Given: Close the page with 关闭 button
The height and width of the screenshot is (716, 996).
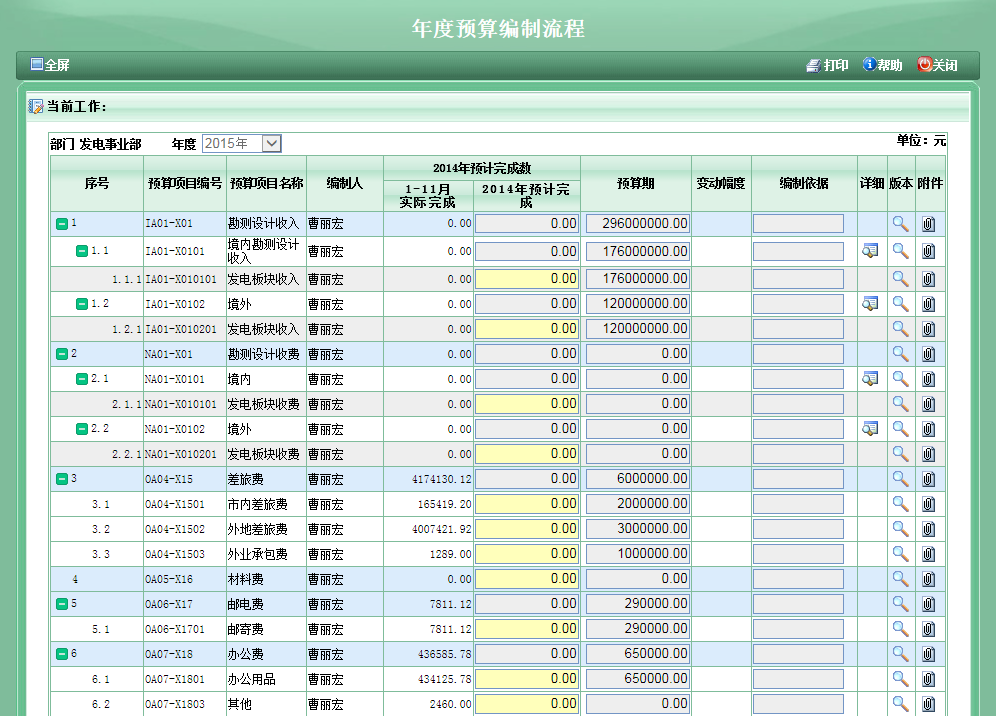Looking at the screenshot, I should 937,65.
